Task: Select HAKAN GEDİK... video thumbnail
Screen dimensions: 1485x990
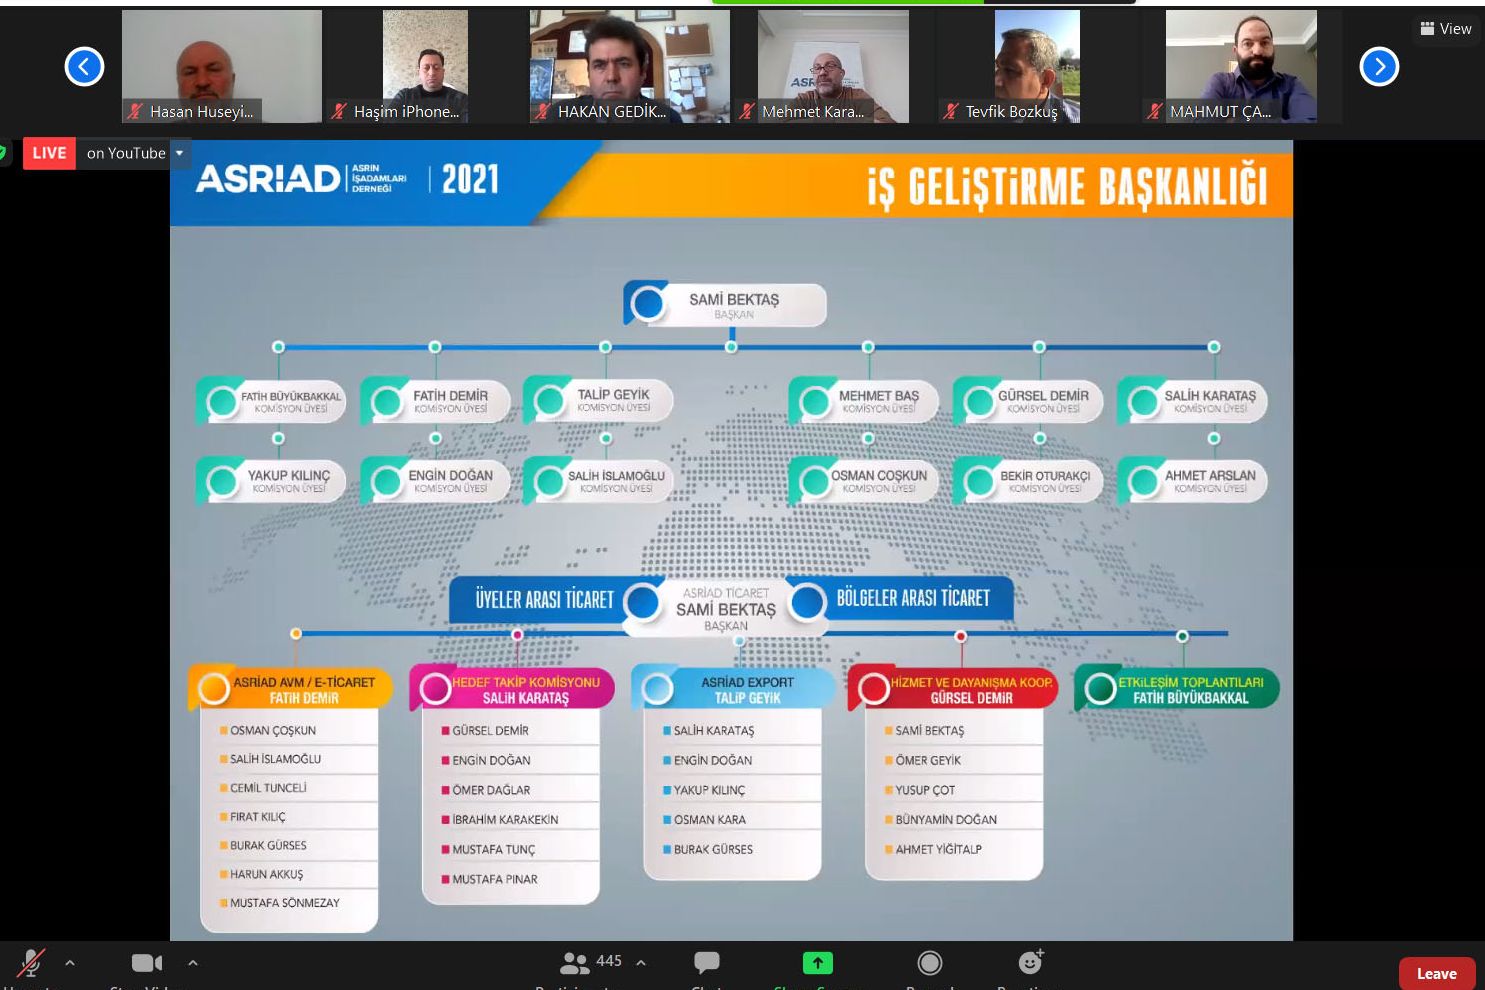Action: tap(629, 66)
